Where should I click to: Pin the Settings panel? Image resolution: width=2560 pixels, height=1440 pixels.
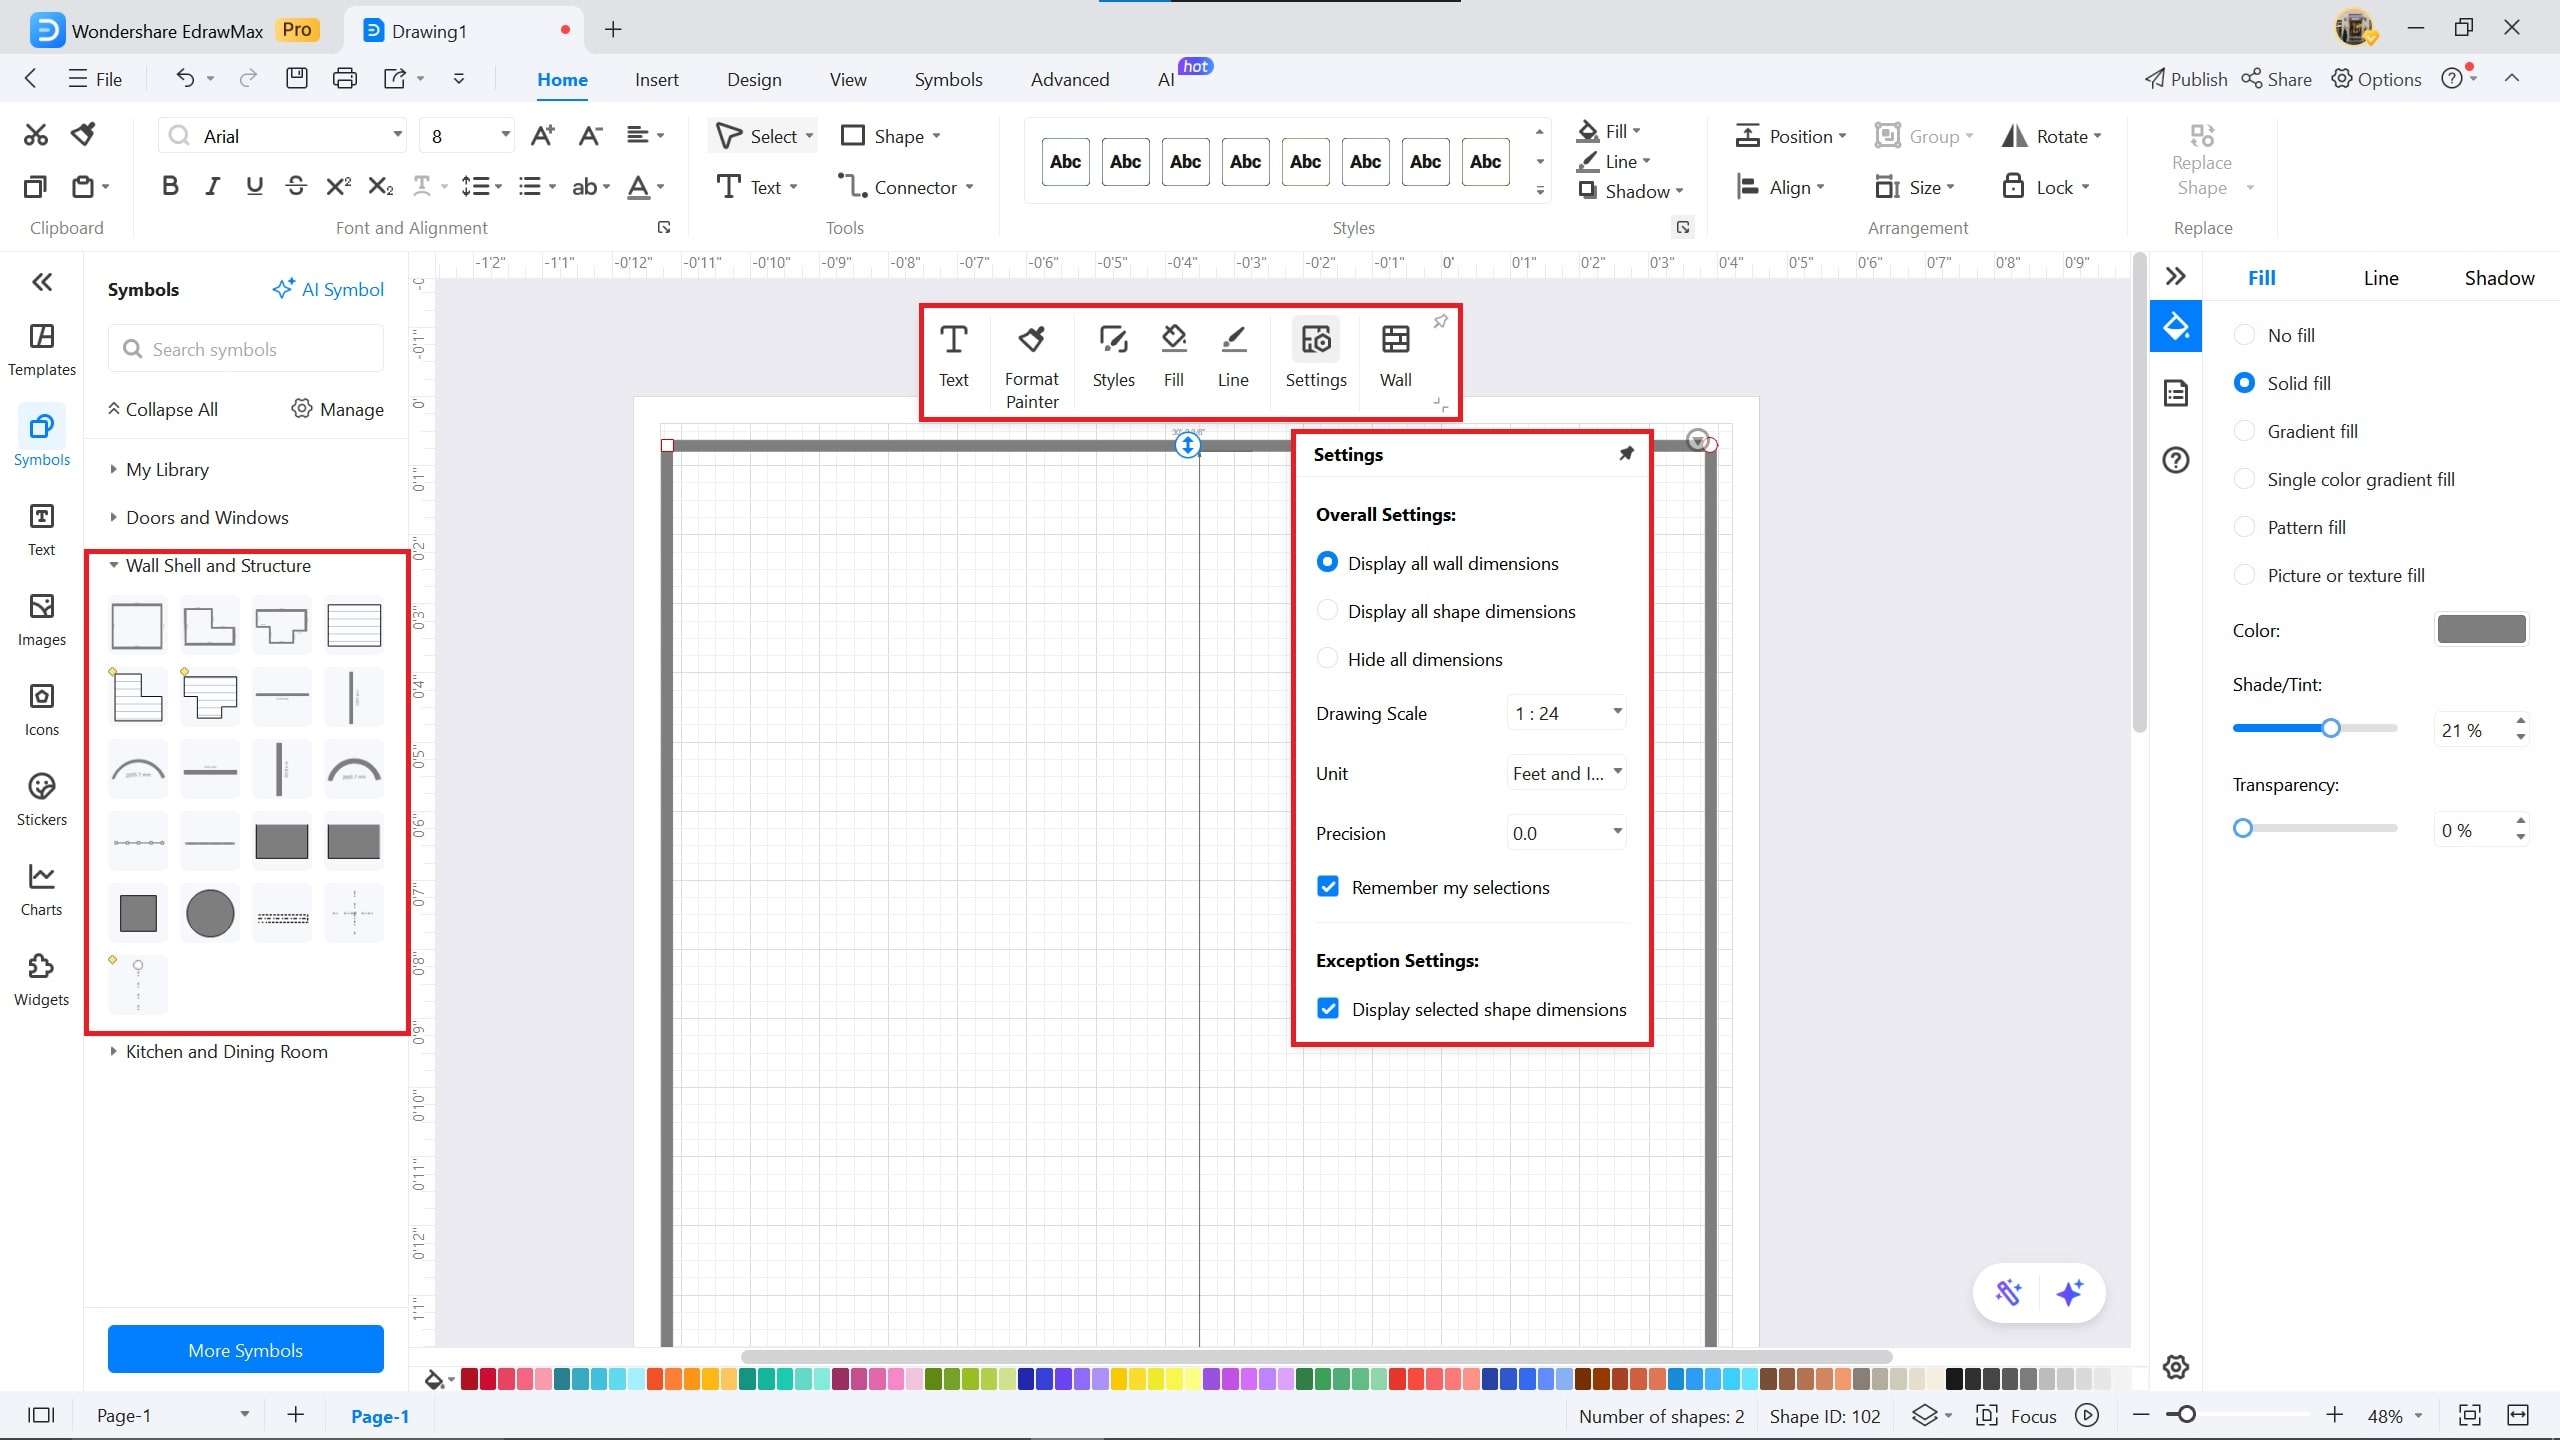click(1626, 454)
